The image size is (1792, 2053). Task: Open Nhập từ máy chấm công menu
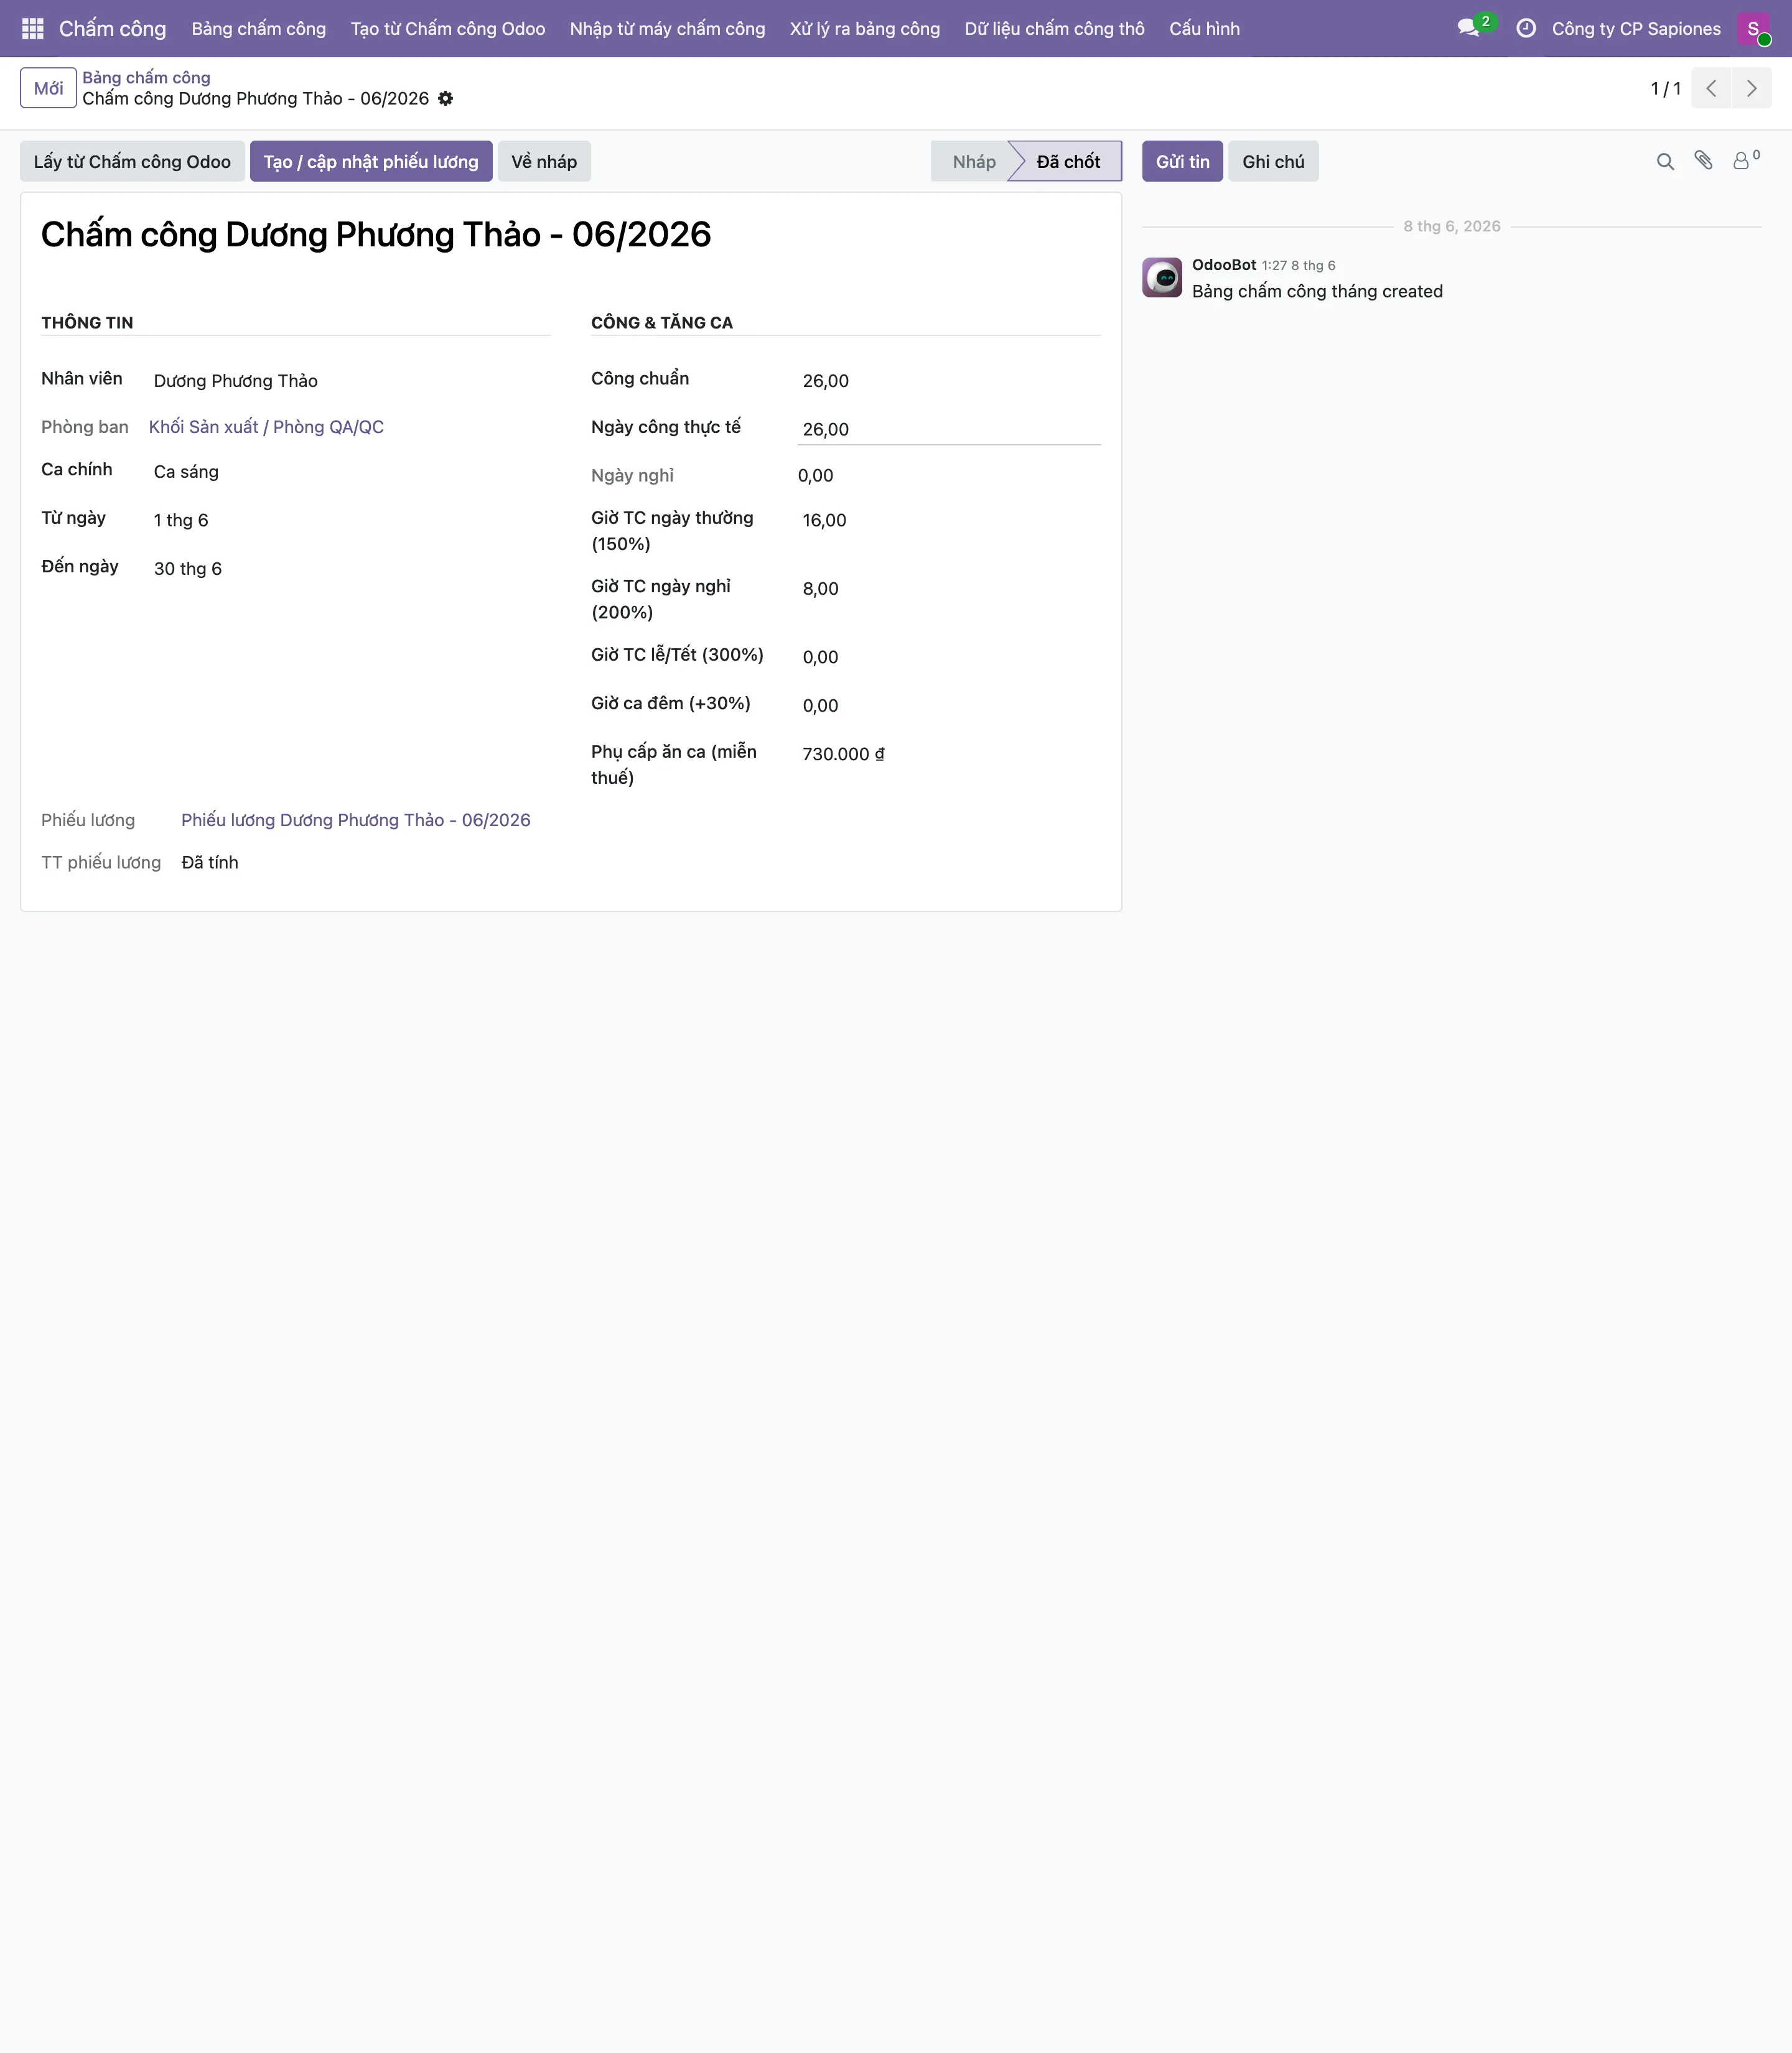[667, 29]
